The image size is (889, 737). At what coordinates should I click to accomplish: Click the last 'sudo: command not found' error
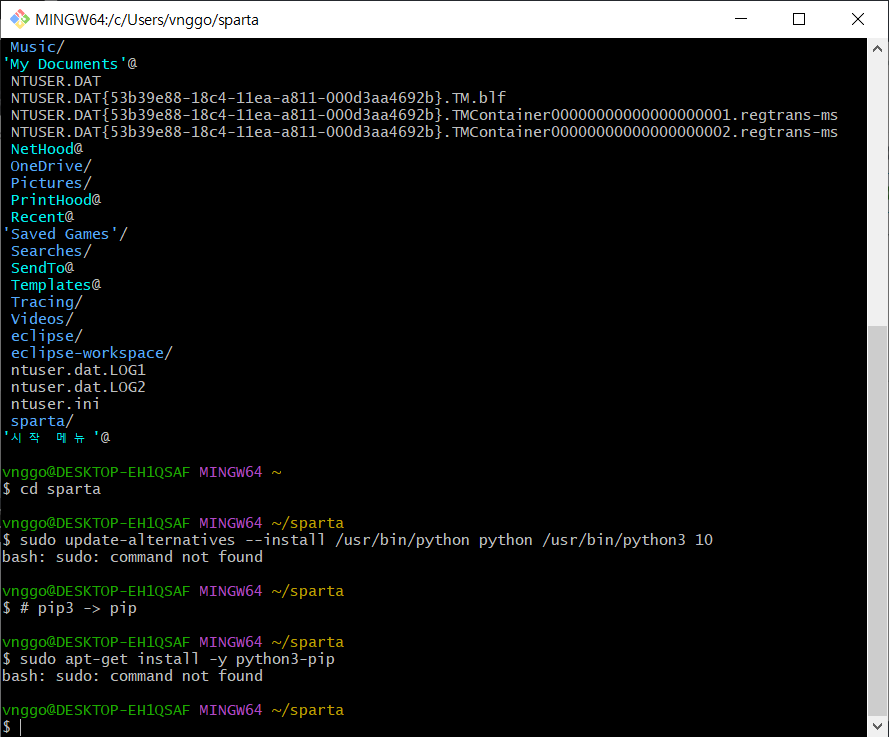[x=133, y=676]
